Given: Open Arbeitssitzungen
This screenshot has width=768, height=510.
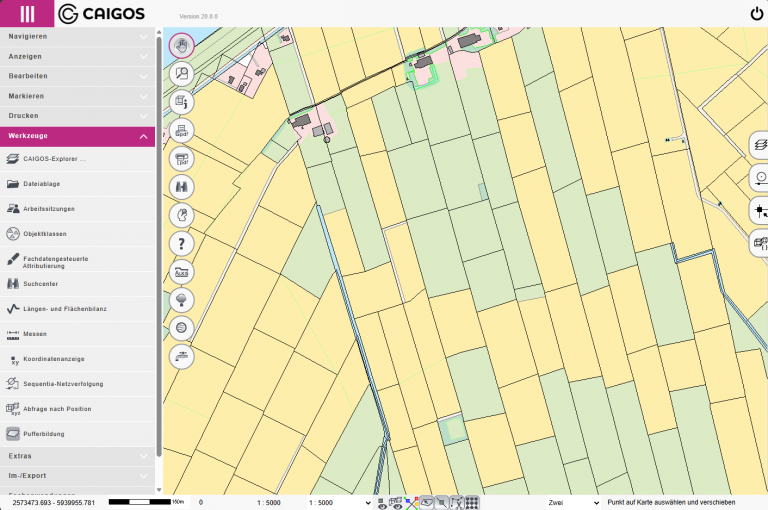Looking at the screenshot, I should [x=77, y=209].
